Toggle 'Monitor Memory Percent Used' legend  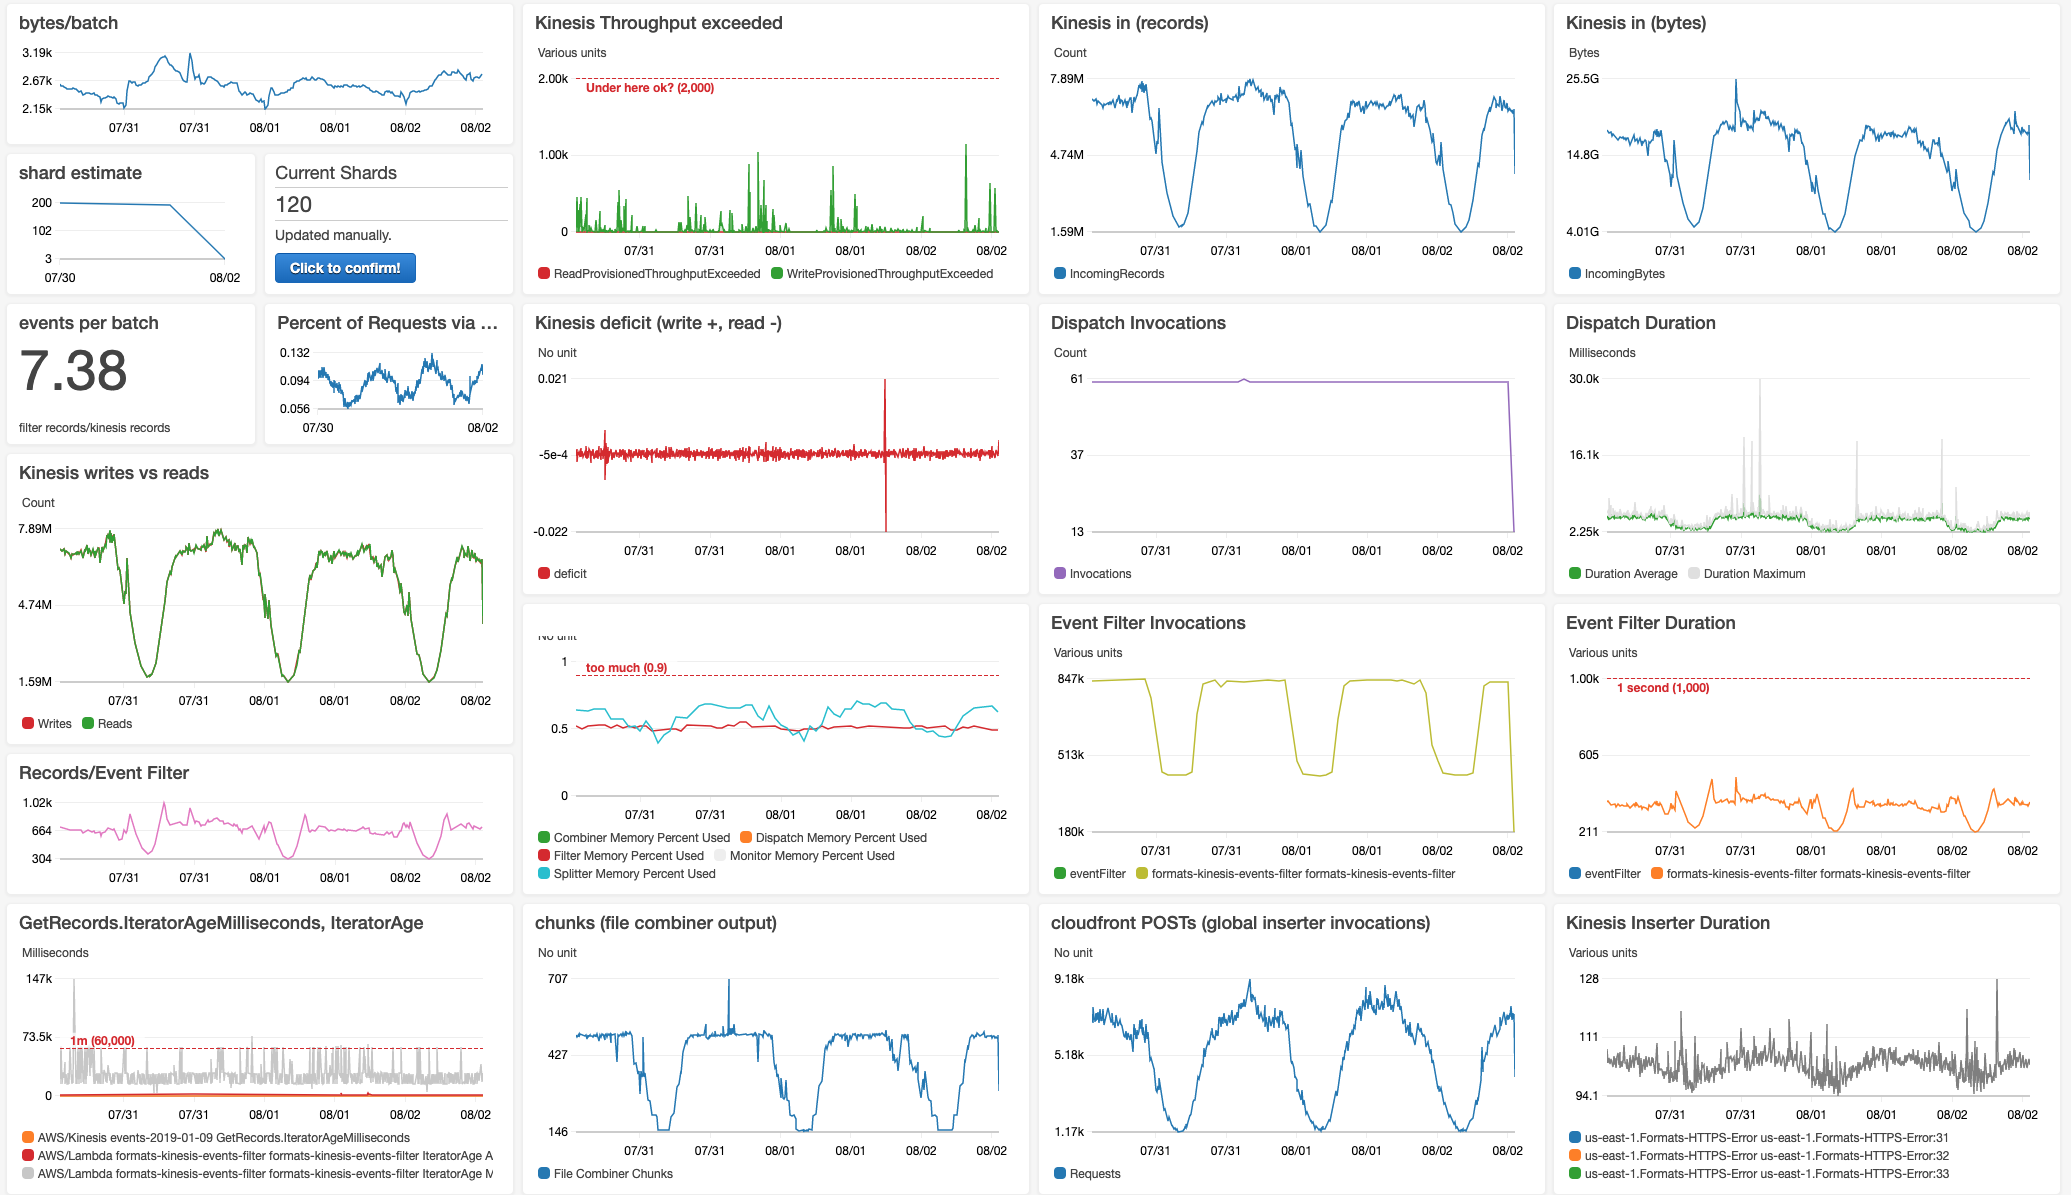tap(804, 855)
